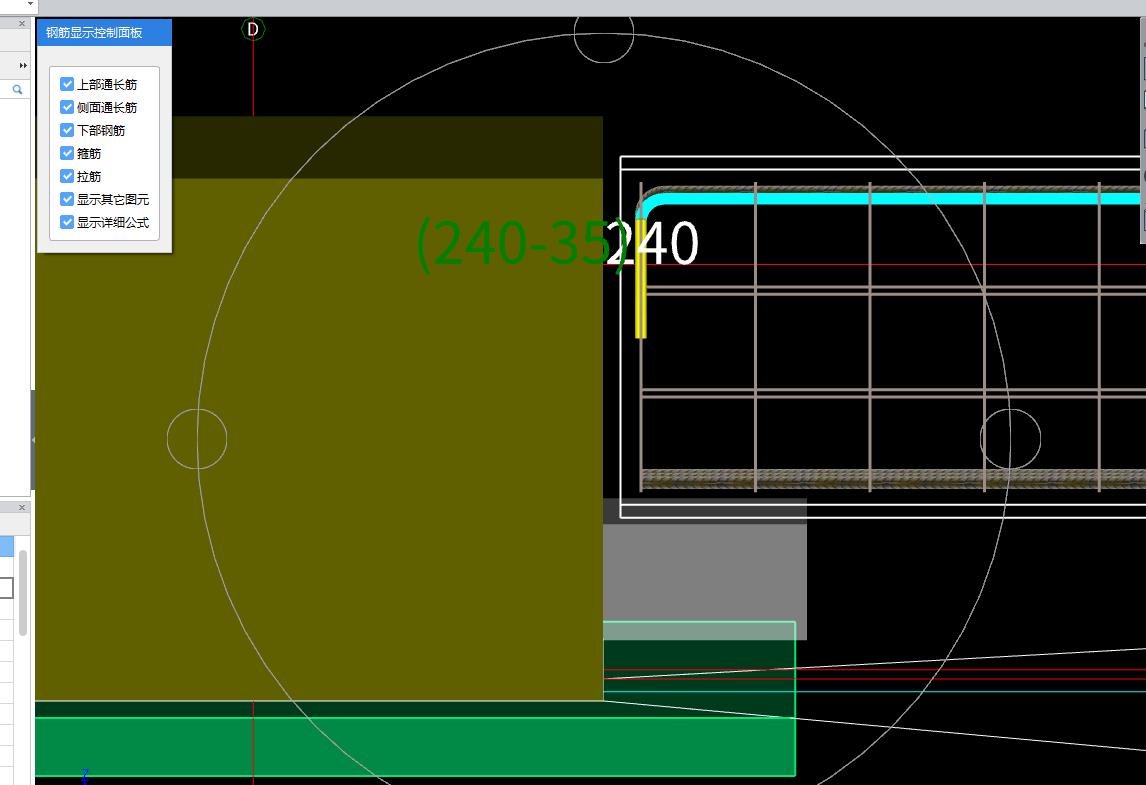This screenshot has height=785, width=1146.
Task: Click the right orbit handle circle
Action: [x=1010, y=439]
